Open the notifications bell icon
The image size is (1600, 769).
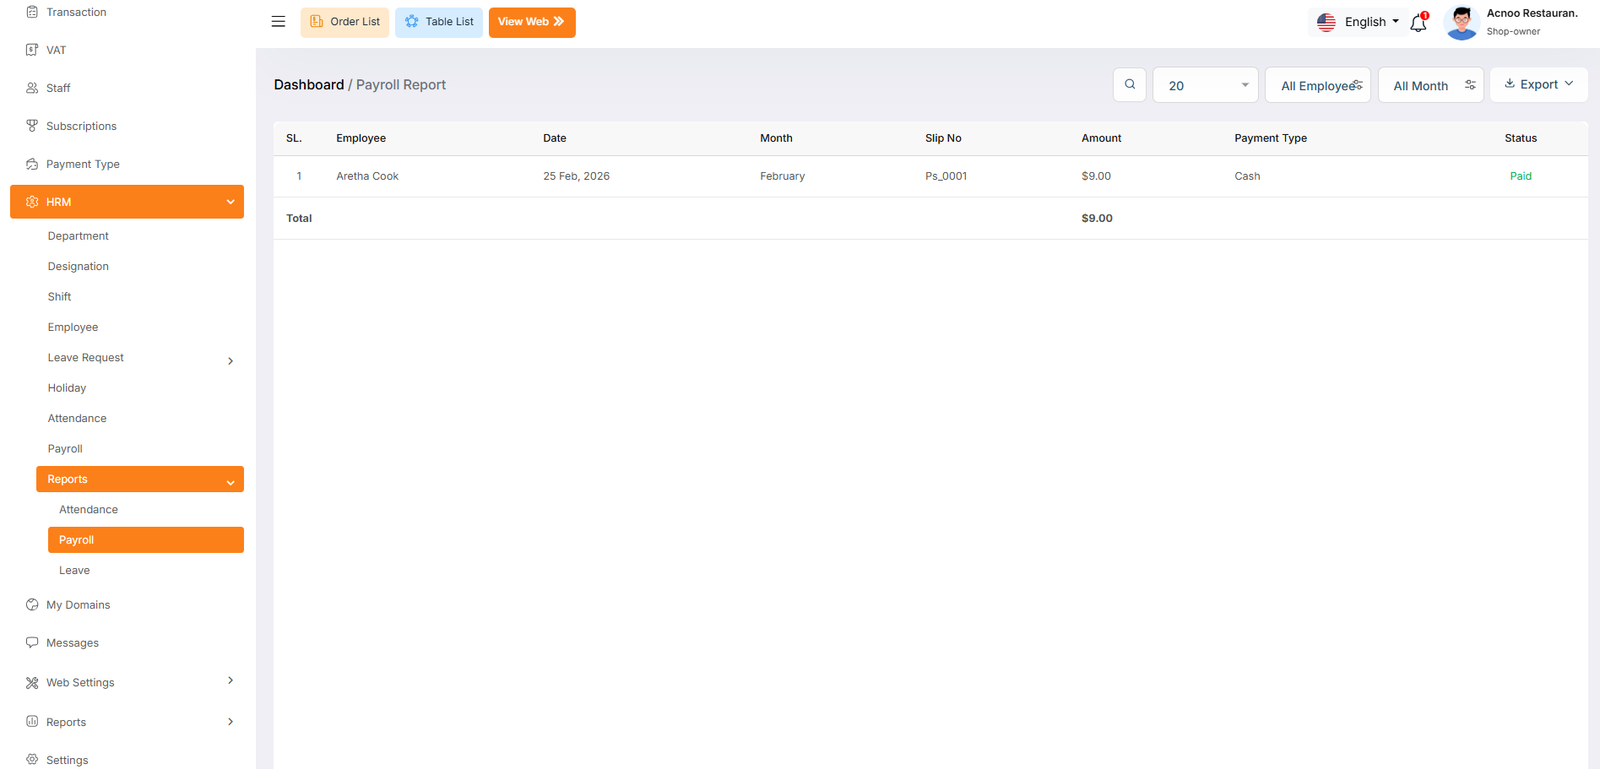point(1418,23)
